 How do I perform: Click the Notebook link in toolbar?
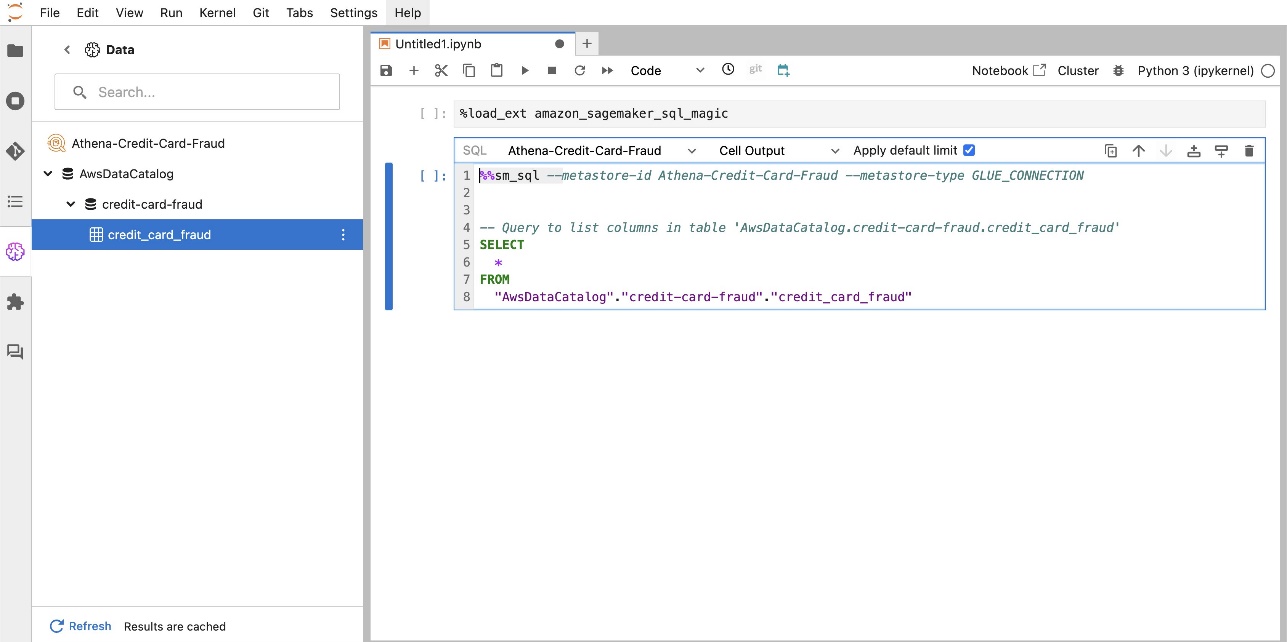pos(1009,71)
